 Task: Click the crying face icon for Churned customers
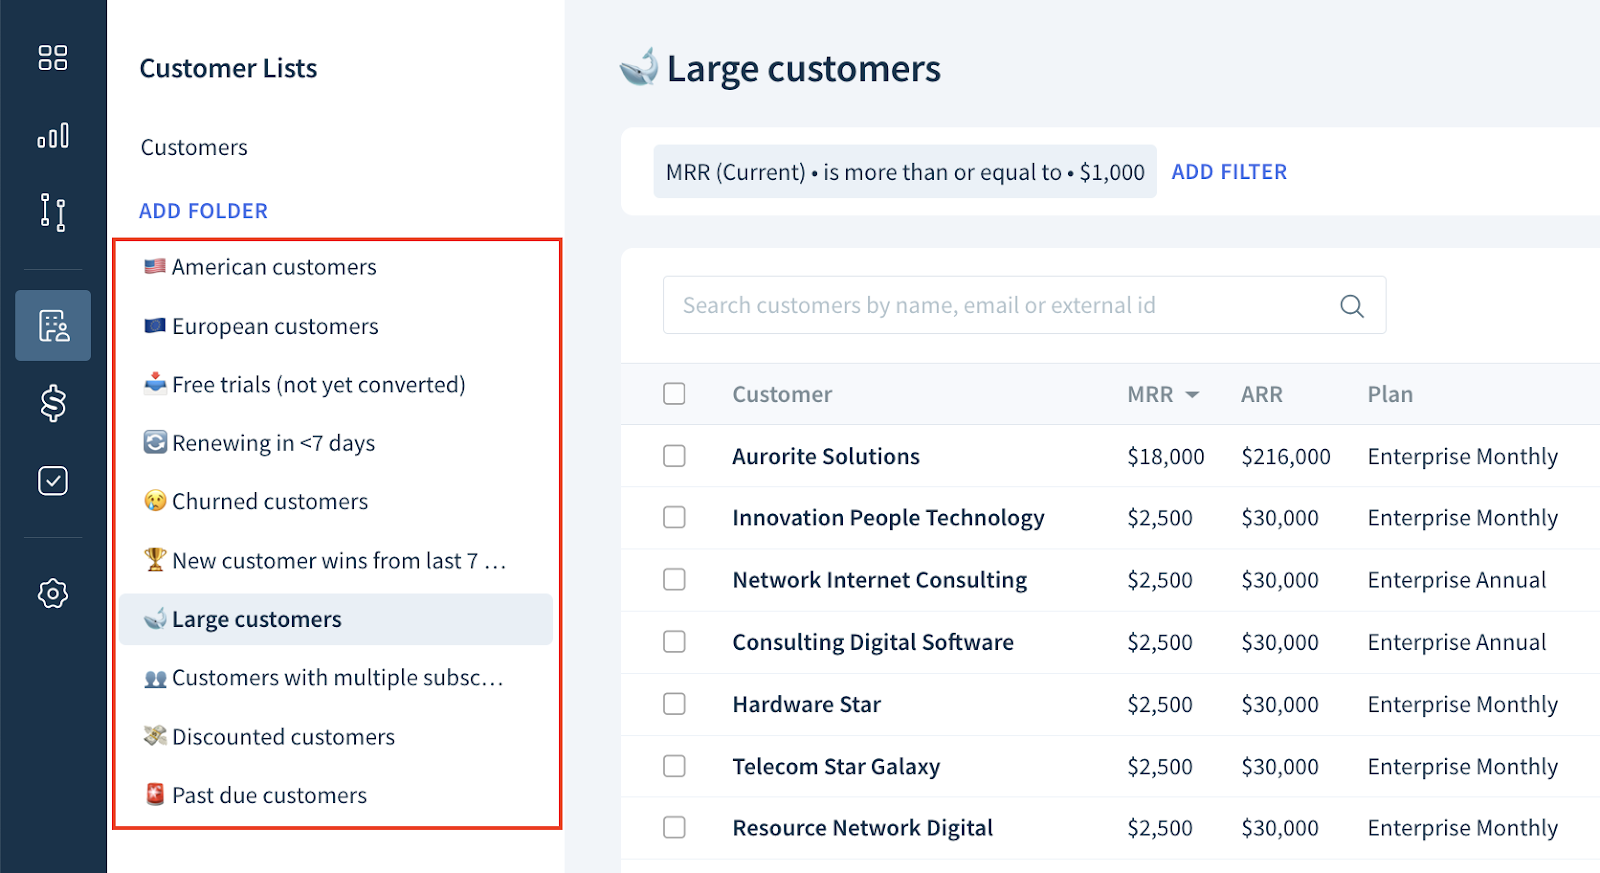click(x=155, y=501)
